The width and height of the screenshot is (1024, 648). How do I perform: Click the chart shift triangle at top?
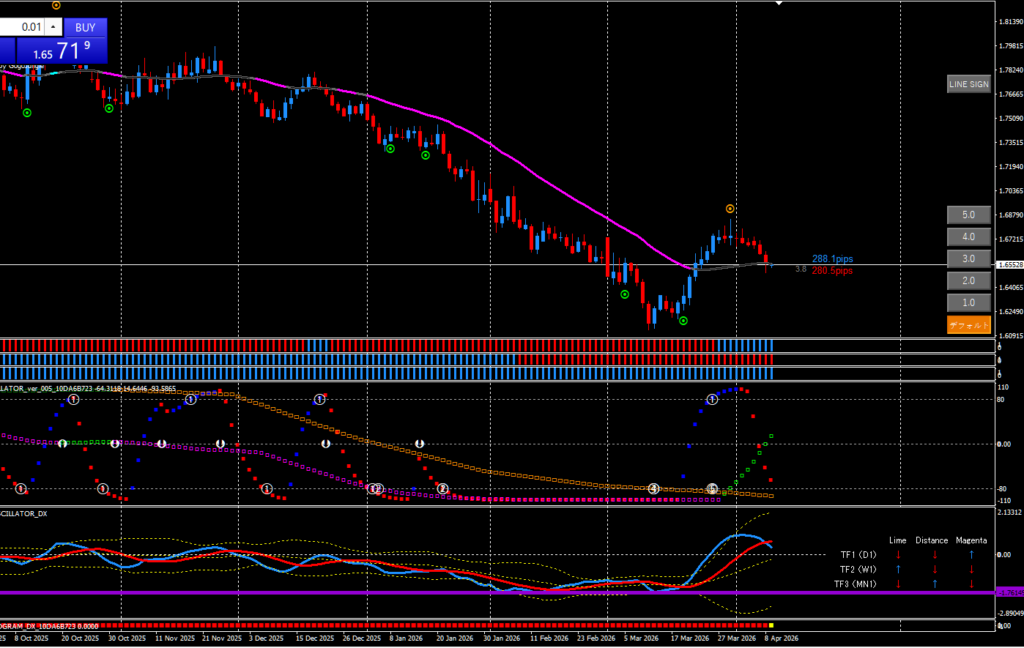coord(780,3)
